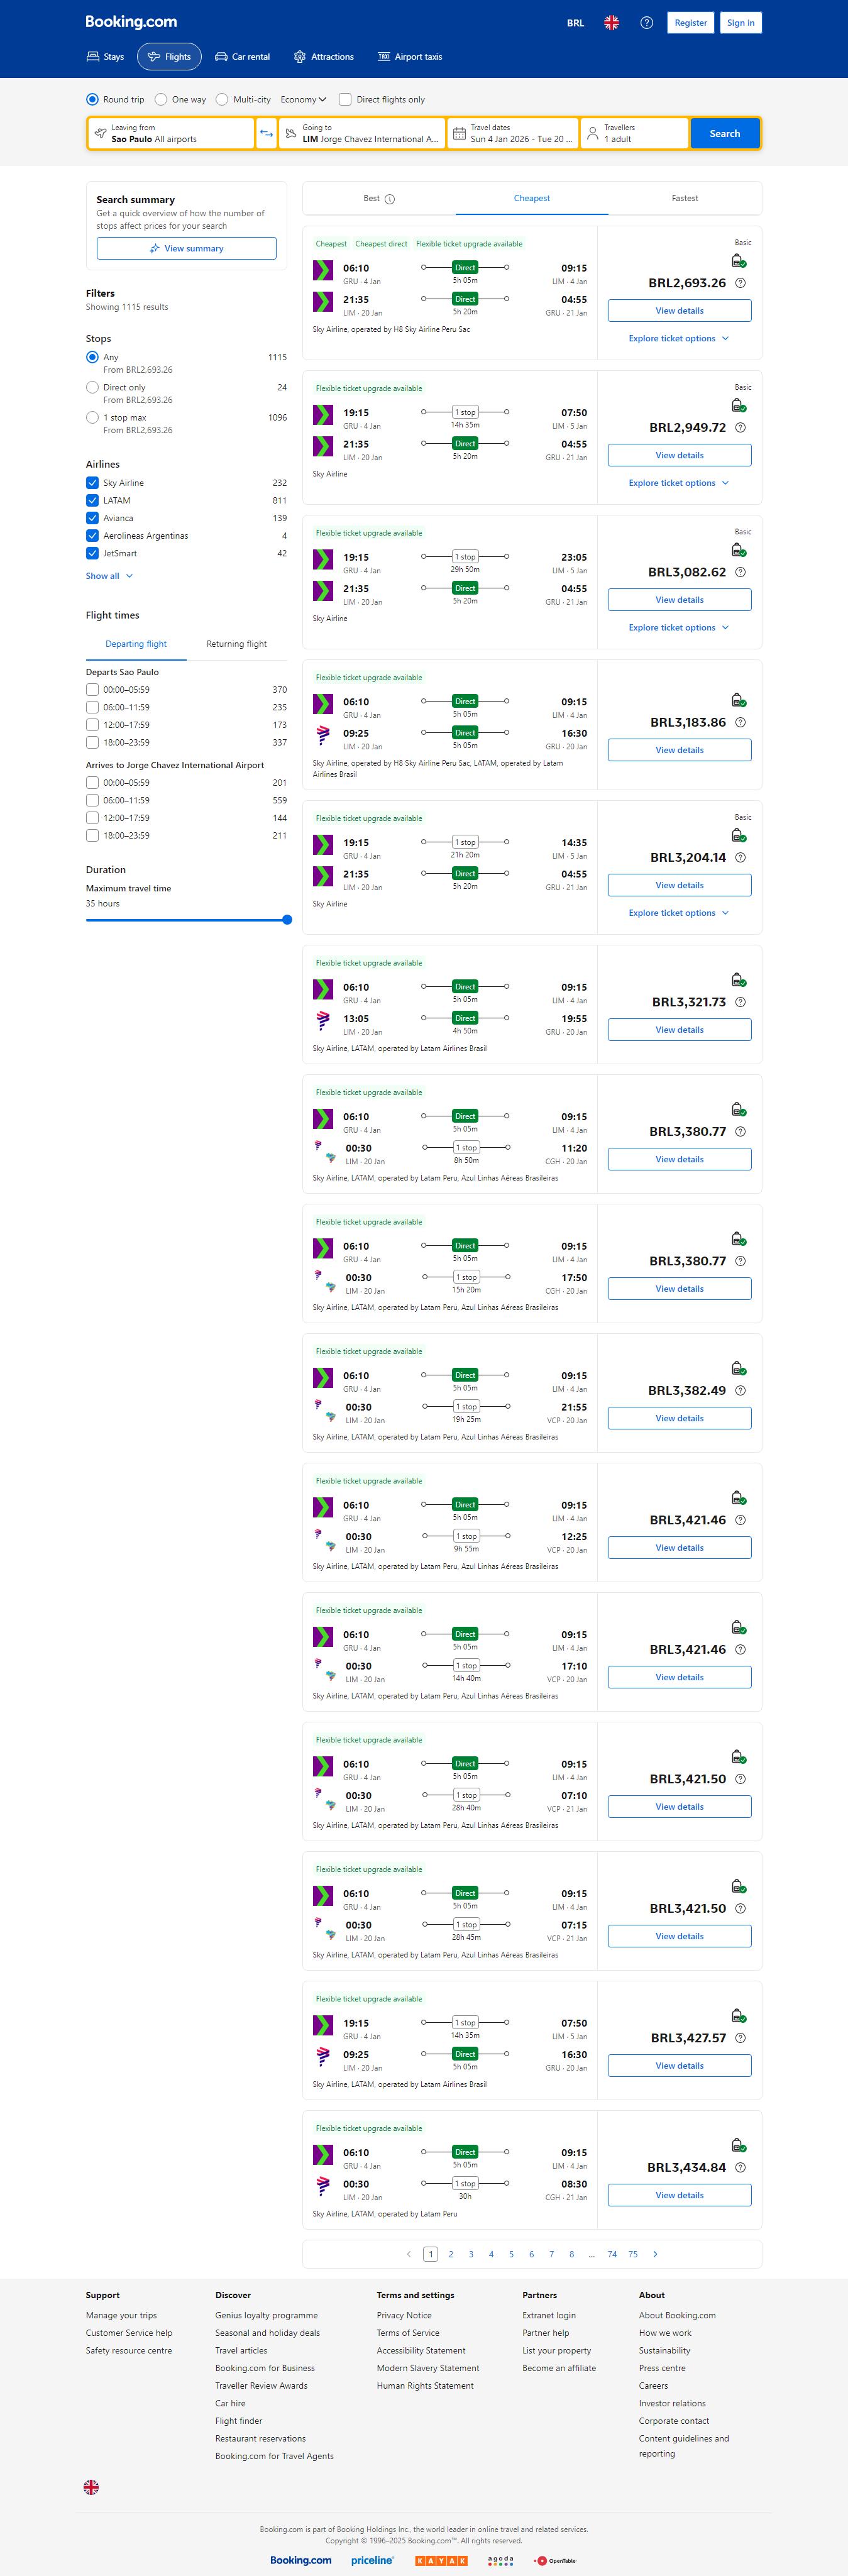The width and height of the screenshot is (848, 2576).
Task: Click the Travel dates field
Action: tap(513, 133)
